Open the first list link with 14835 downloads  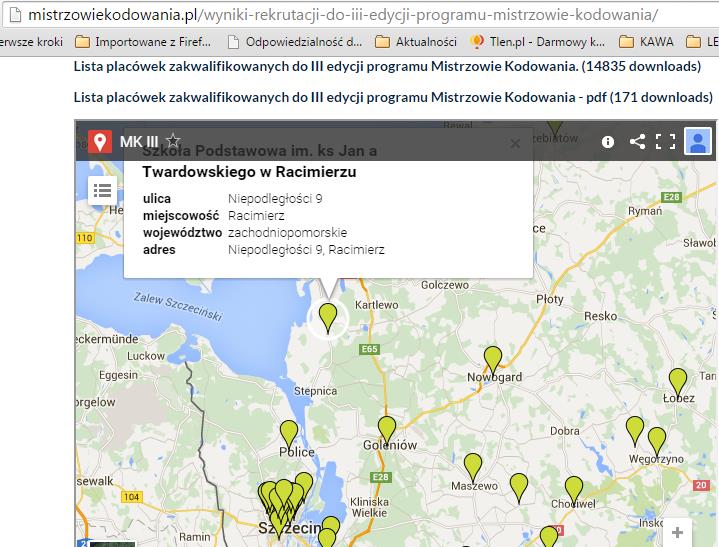coord(387,66)
